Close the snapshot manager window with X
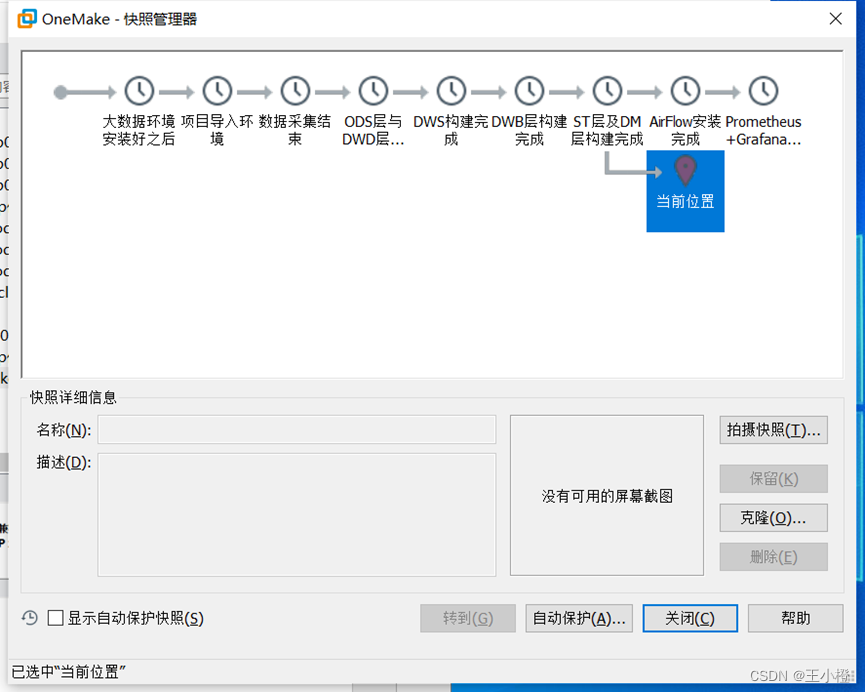Viewport: 865px width, 692px height. pyautogui.click(x=836, y=19)
